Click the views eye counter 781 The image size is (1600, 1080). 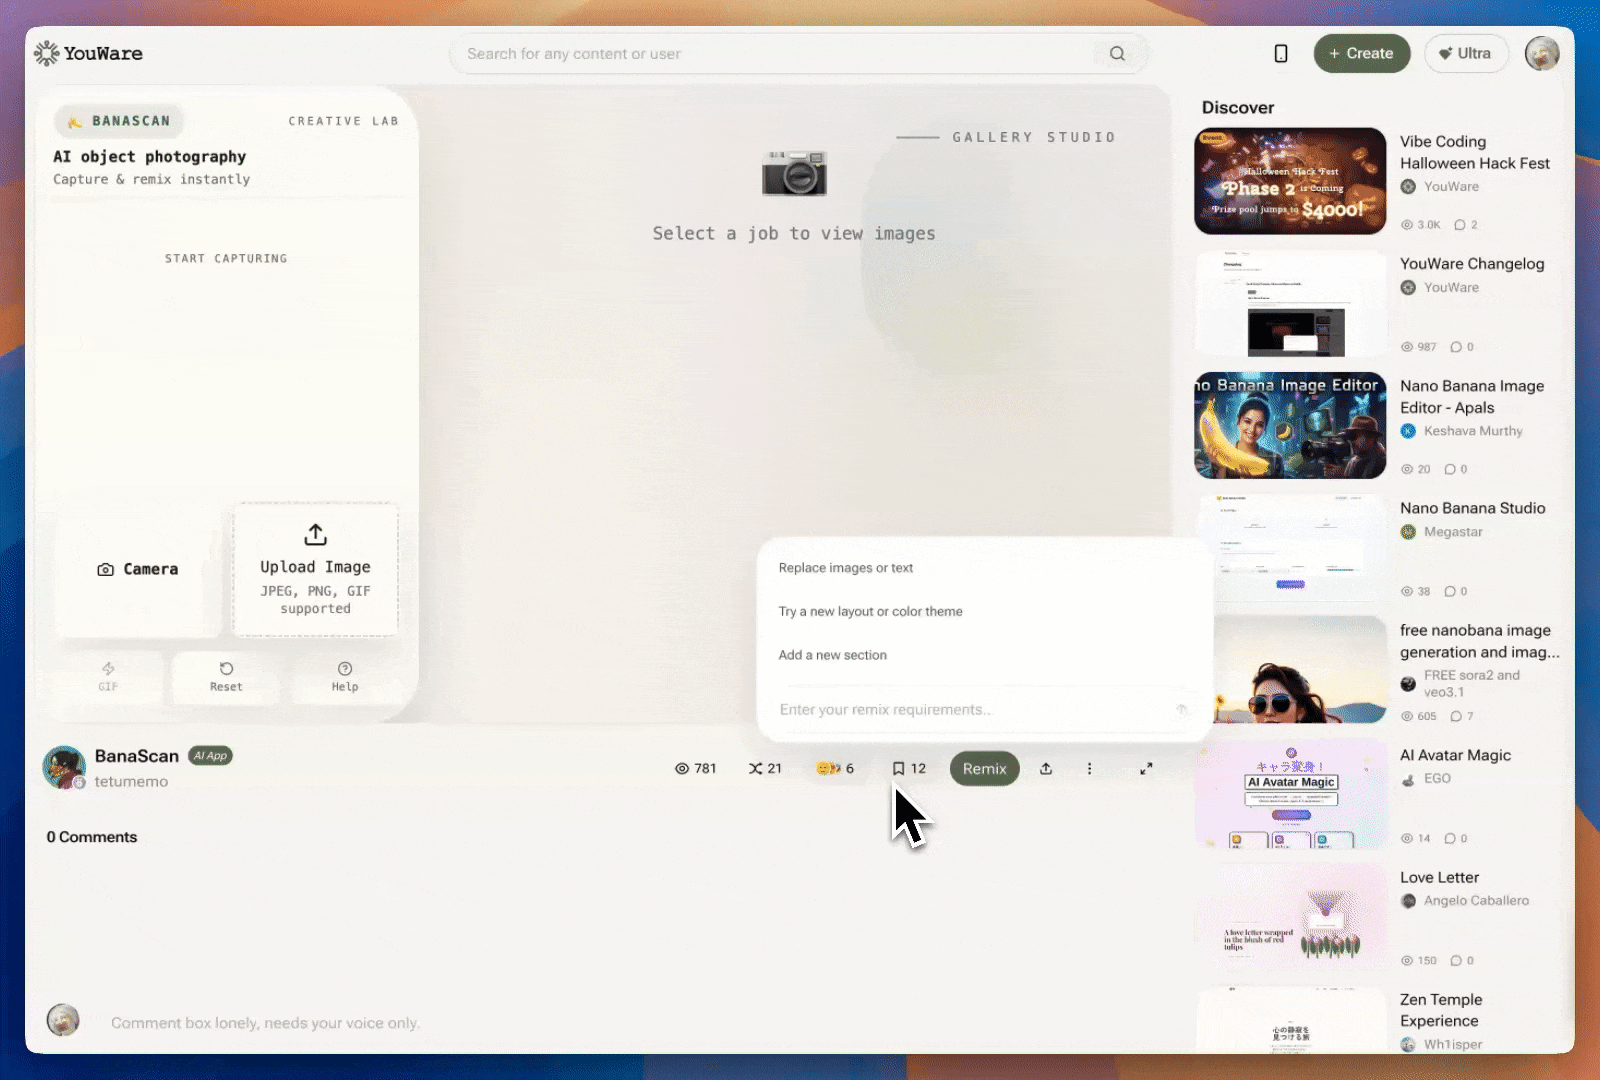pyautogui.click(x=695, y=768)
